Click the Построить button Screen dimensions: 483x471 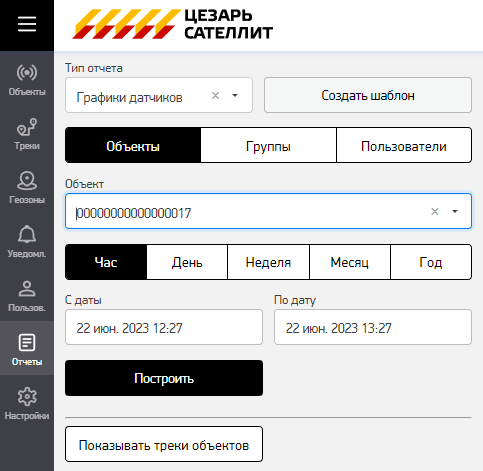pos(164,378)
